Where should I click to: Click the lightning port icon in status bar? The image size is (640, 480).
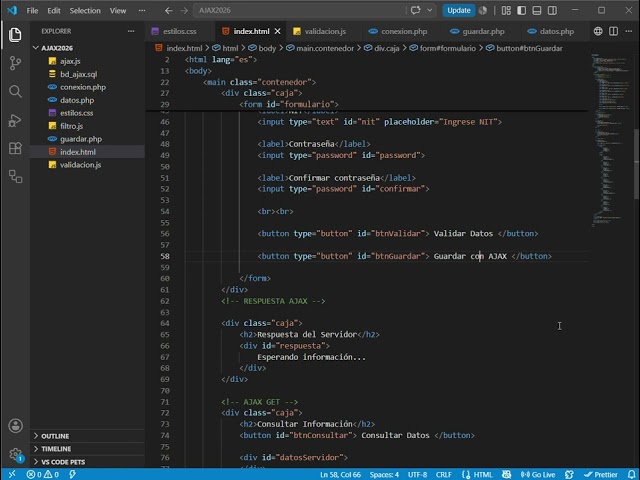[73, 474]
